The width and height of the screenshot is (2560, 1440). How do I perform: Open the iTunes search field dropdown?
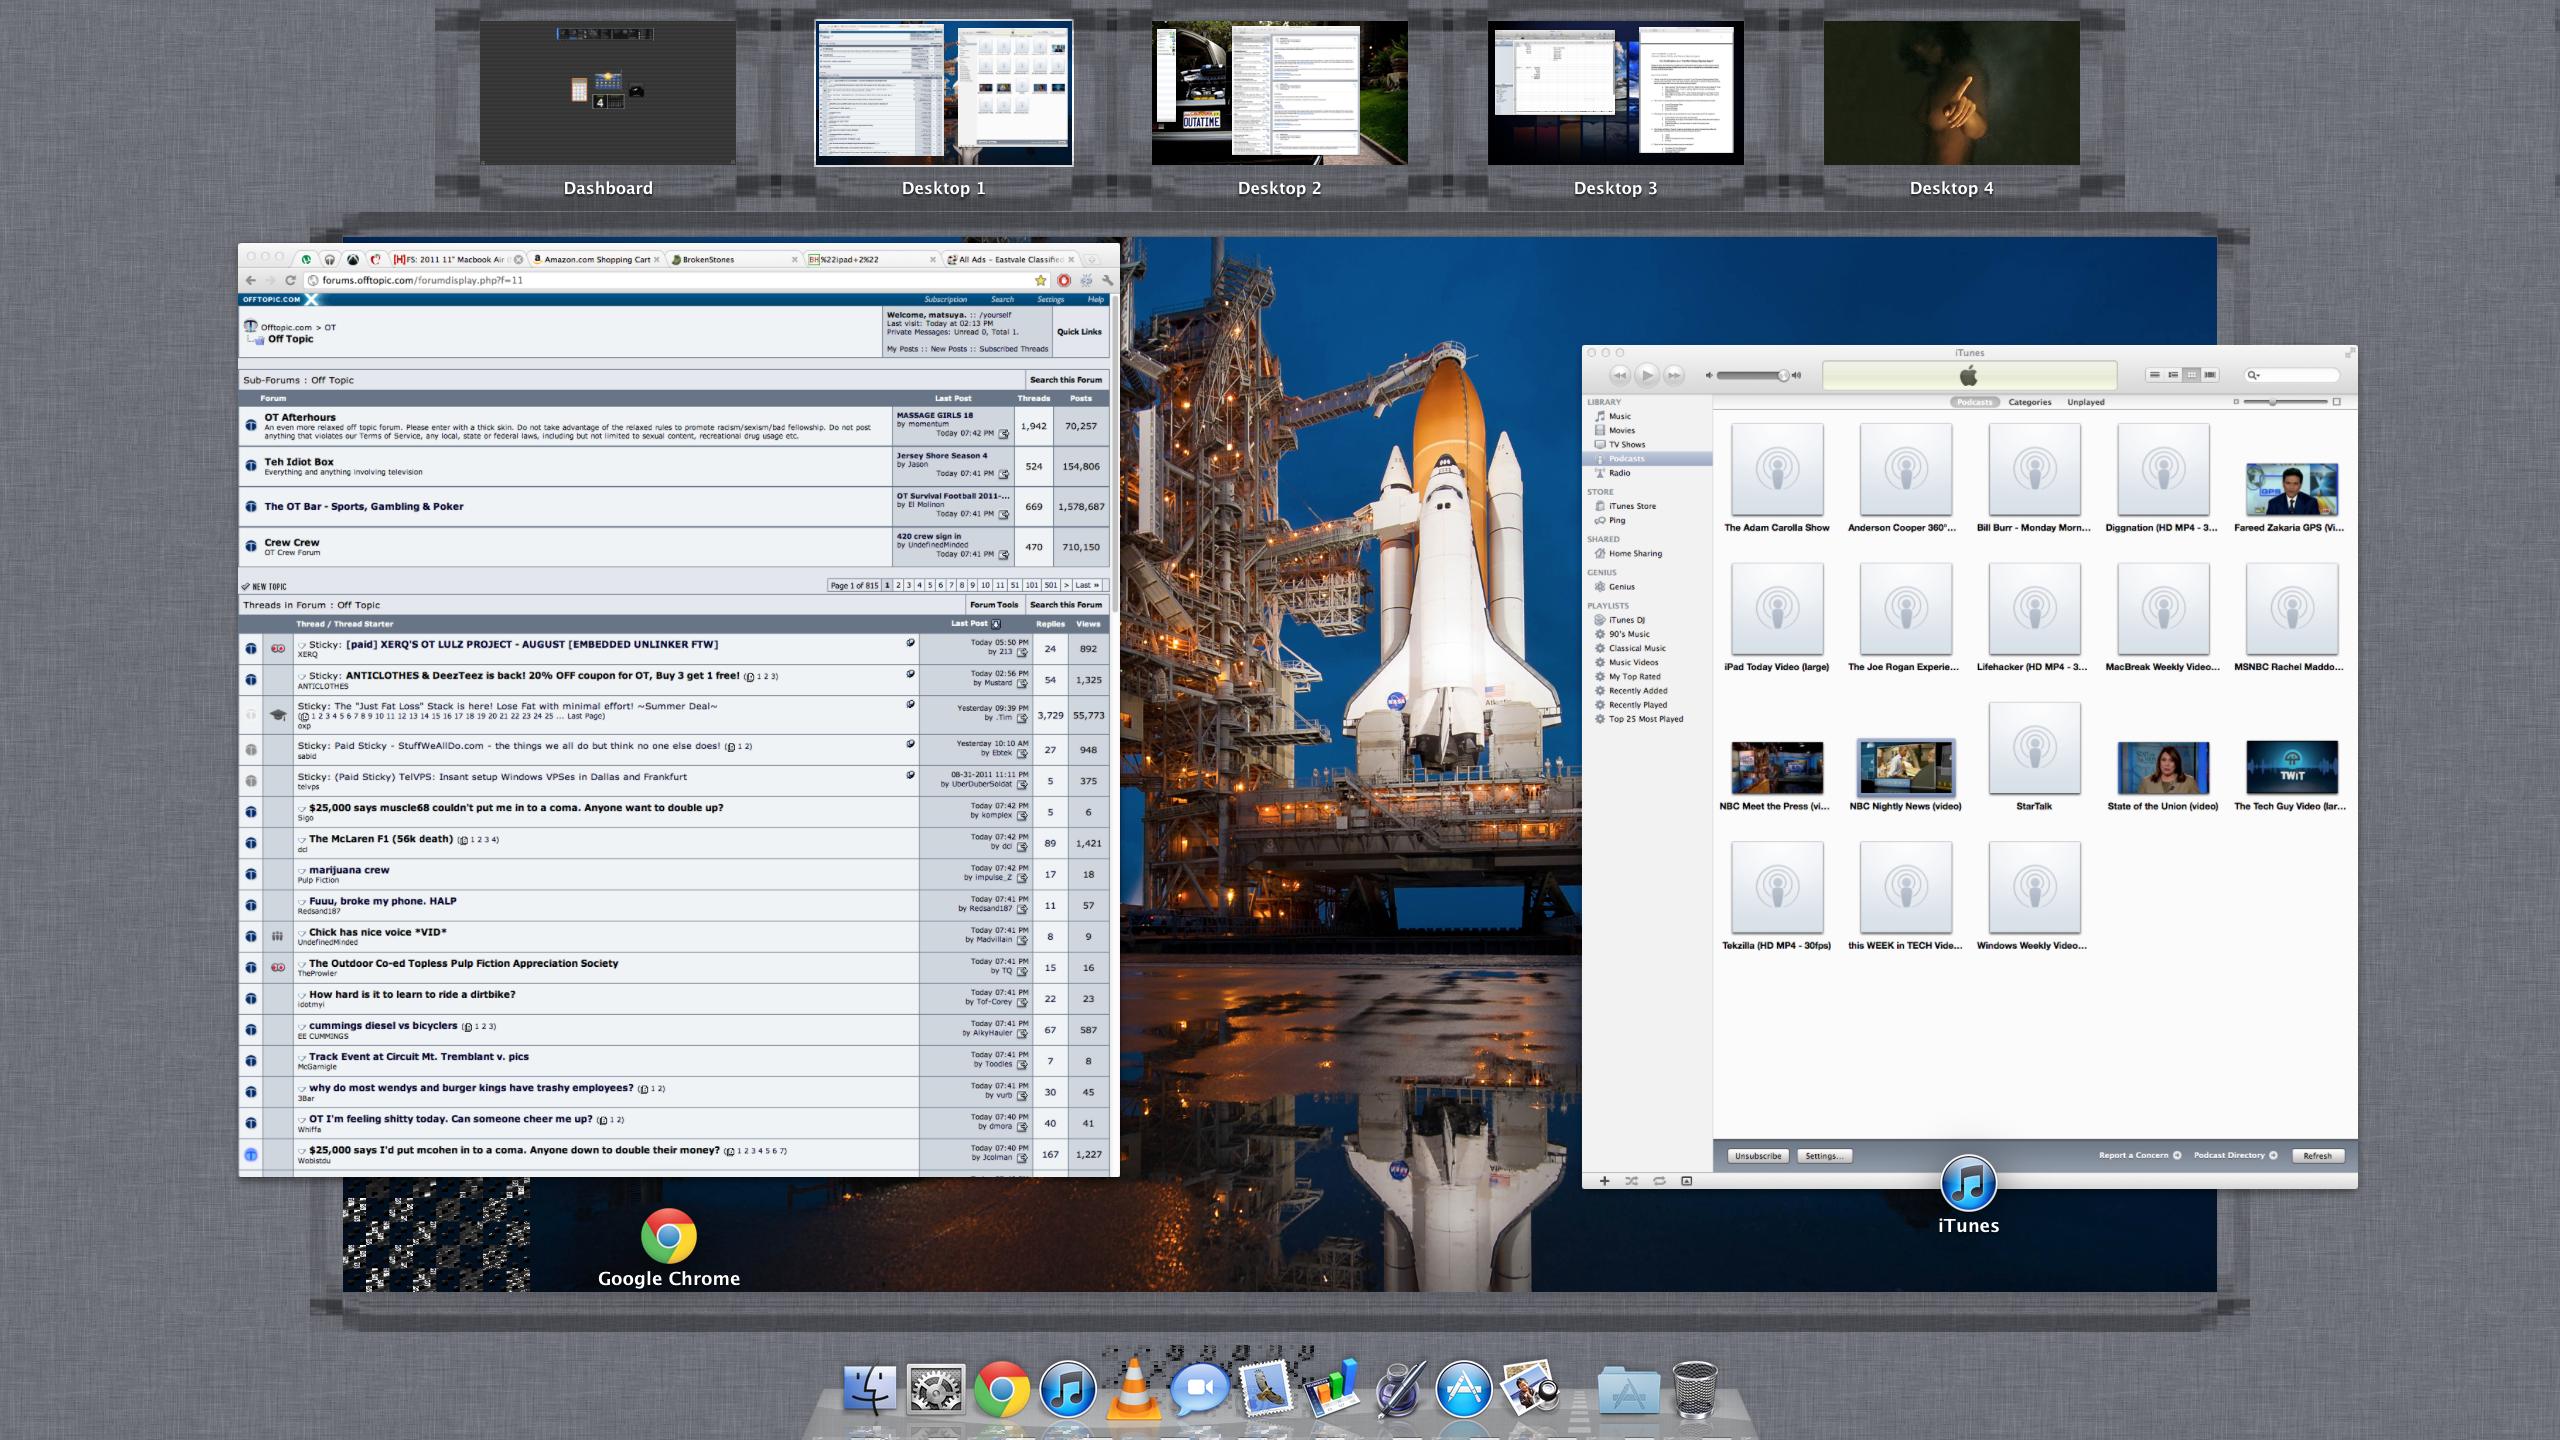2253,375
